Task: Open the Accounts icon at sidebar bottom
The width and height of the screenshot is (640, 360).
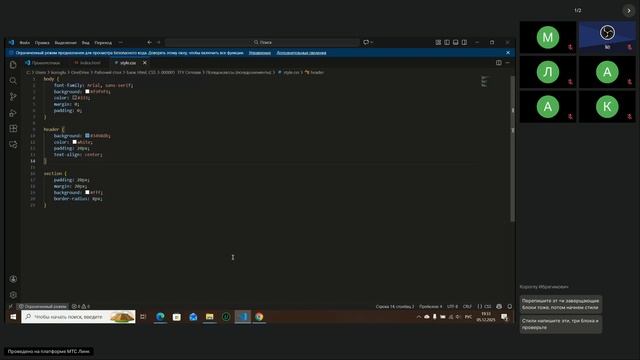Action: click(x=13, y=279)
